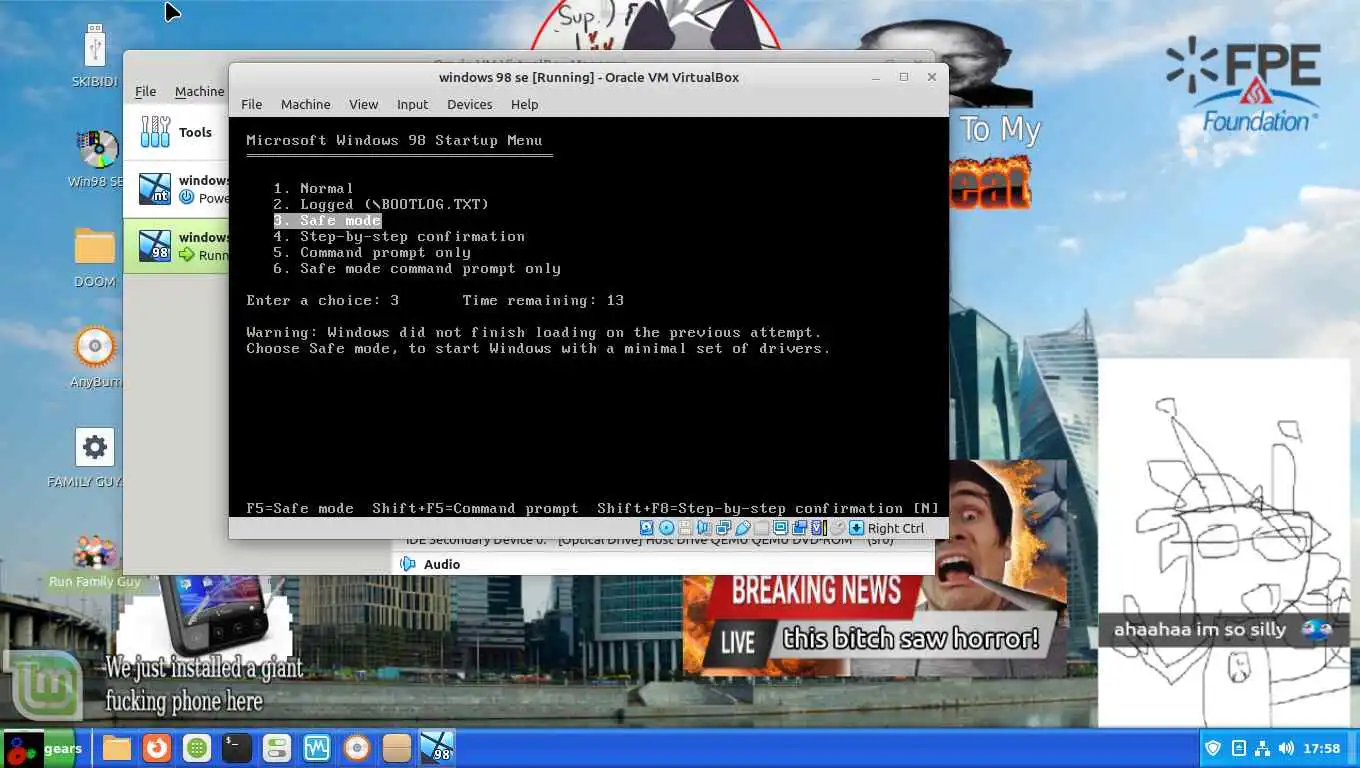
Task: Click the volume speaker tray icon
Action: [1286, 748]
